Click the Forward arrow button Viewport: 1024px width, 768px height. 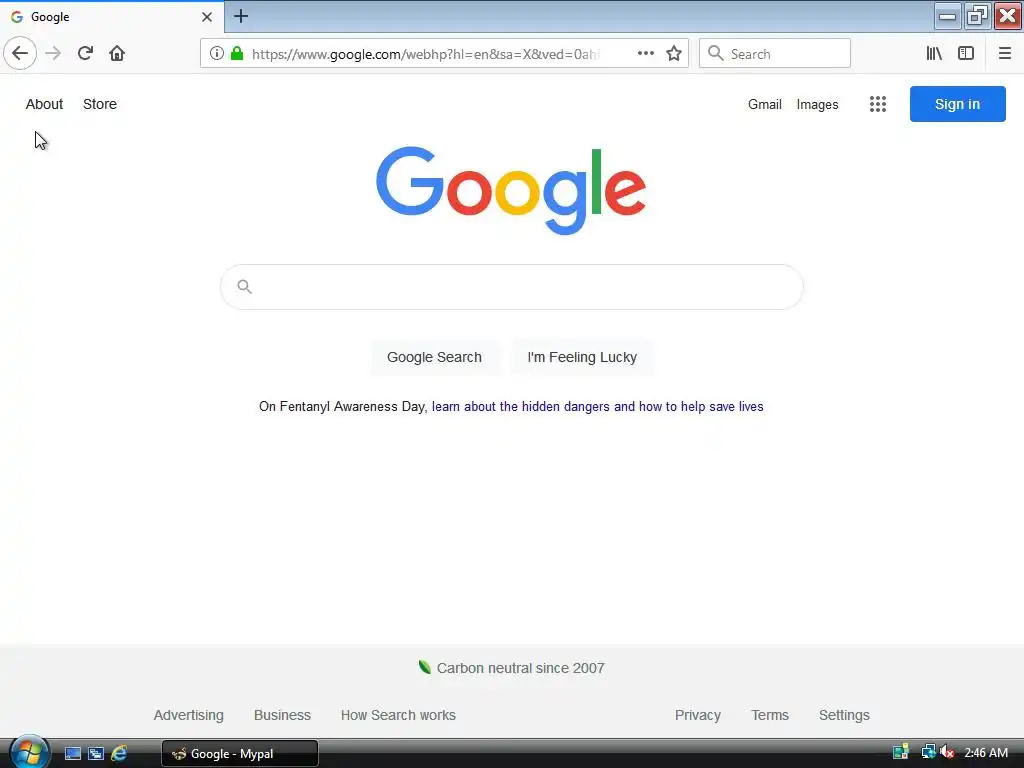click(x=53, y=53)
